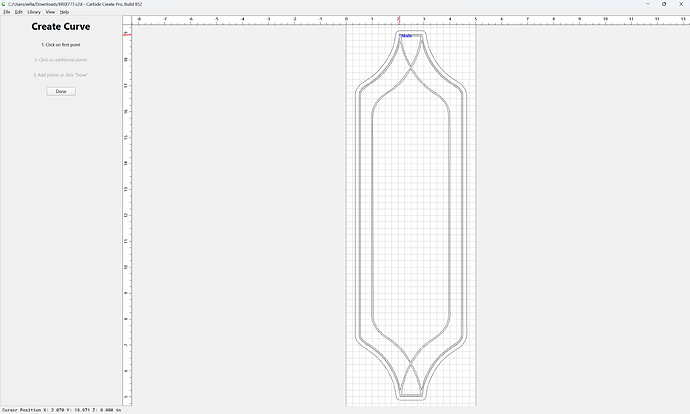The height and width of the screenshot is (414, 690).
Task: Open the Help menu
Action: pos(64,12)
